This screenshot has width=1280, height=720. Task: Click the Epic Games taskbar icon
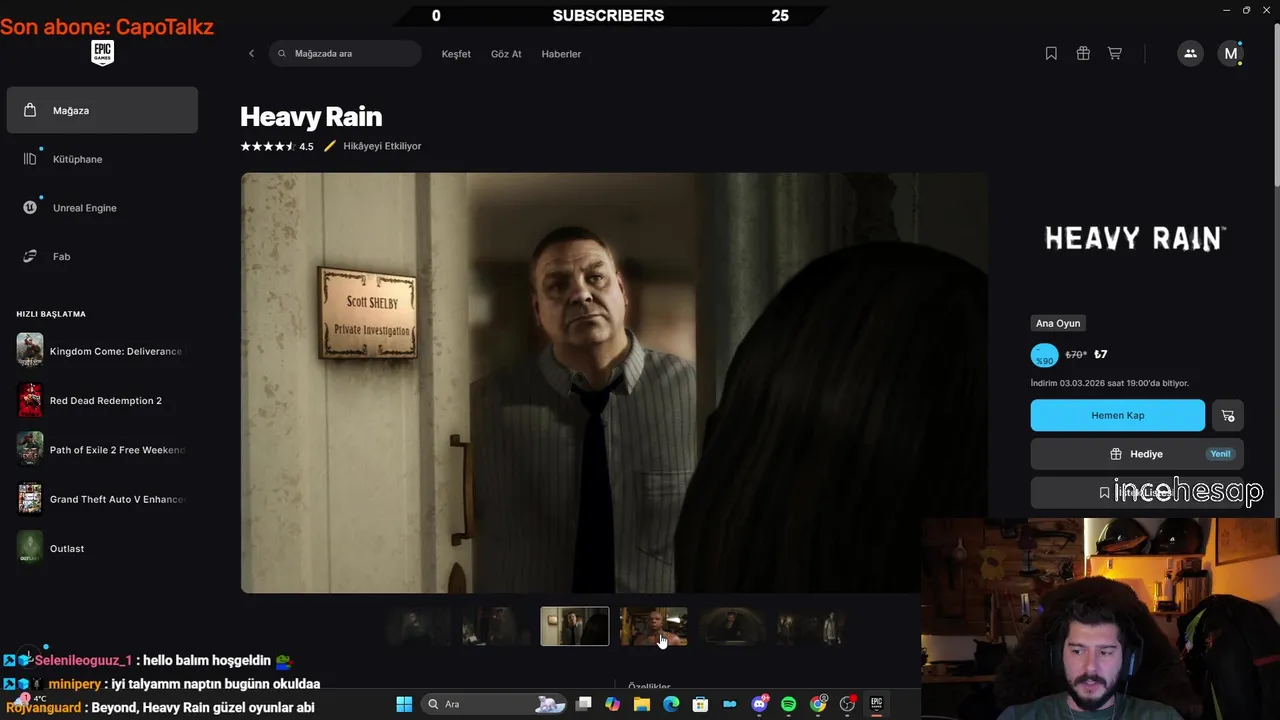click(x=877, y=704)
